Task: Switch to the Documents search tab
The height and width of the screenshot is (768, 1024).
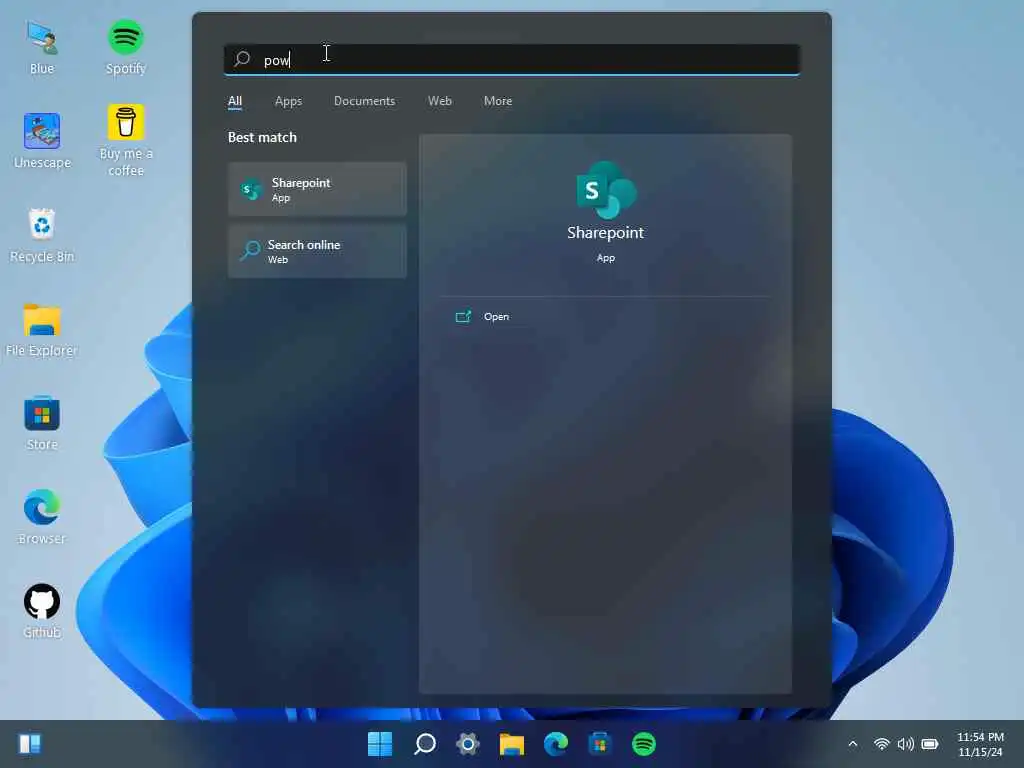Action: click(364, 101)
